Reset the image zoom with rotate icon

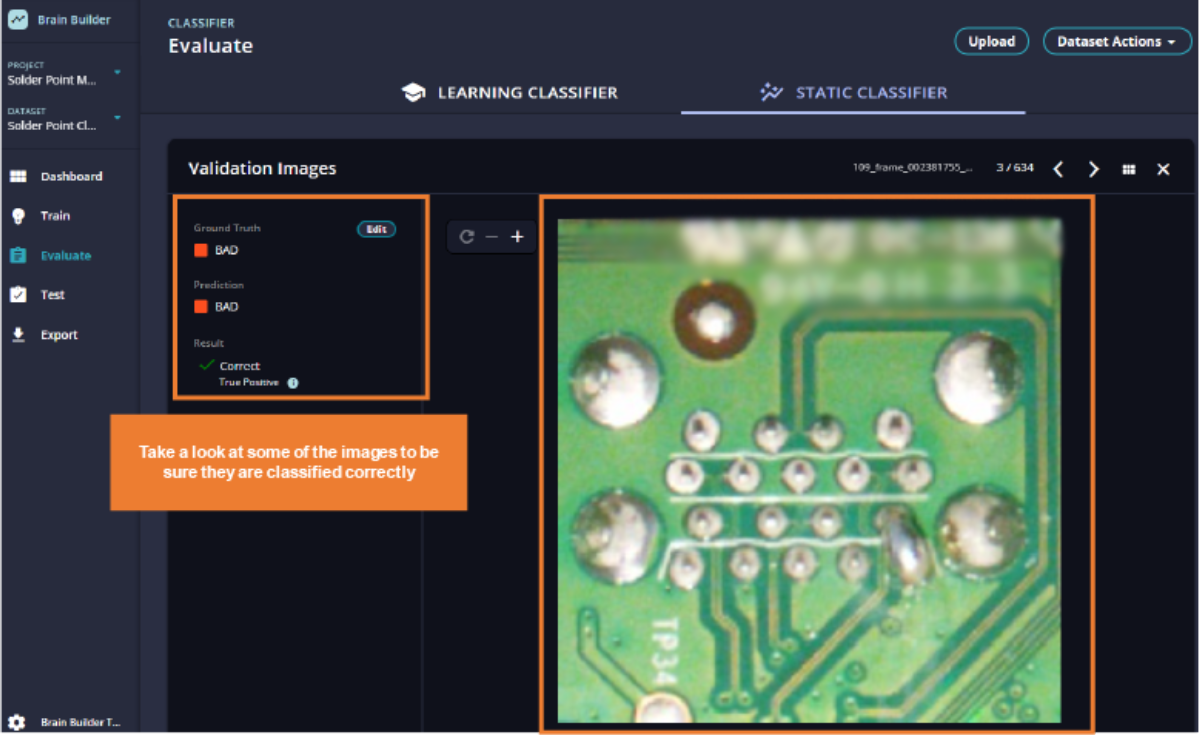[466, 237]
